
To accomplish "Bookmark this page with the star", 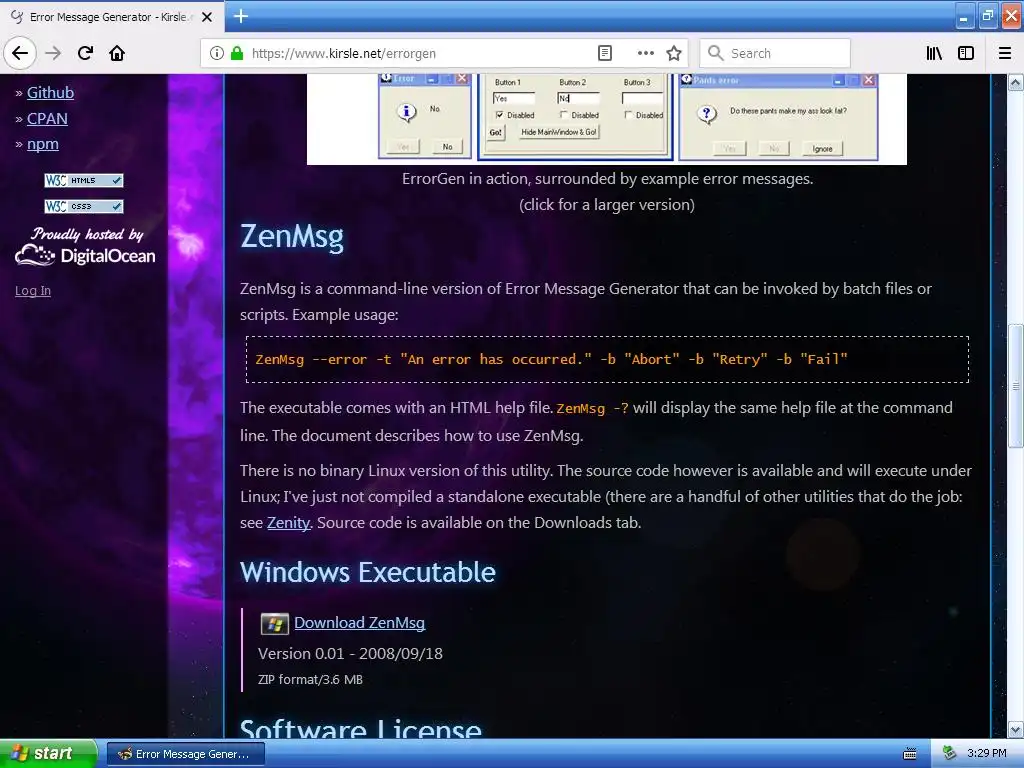I will pos(674,53).
